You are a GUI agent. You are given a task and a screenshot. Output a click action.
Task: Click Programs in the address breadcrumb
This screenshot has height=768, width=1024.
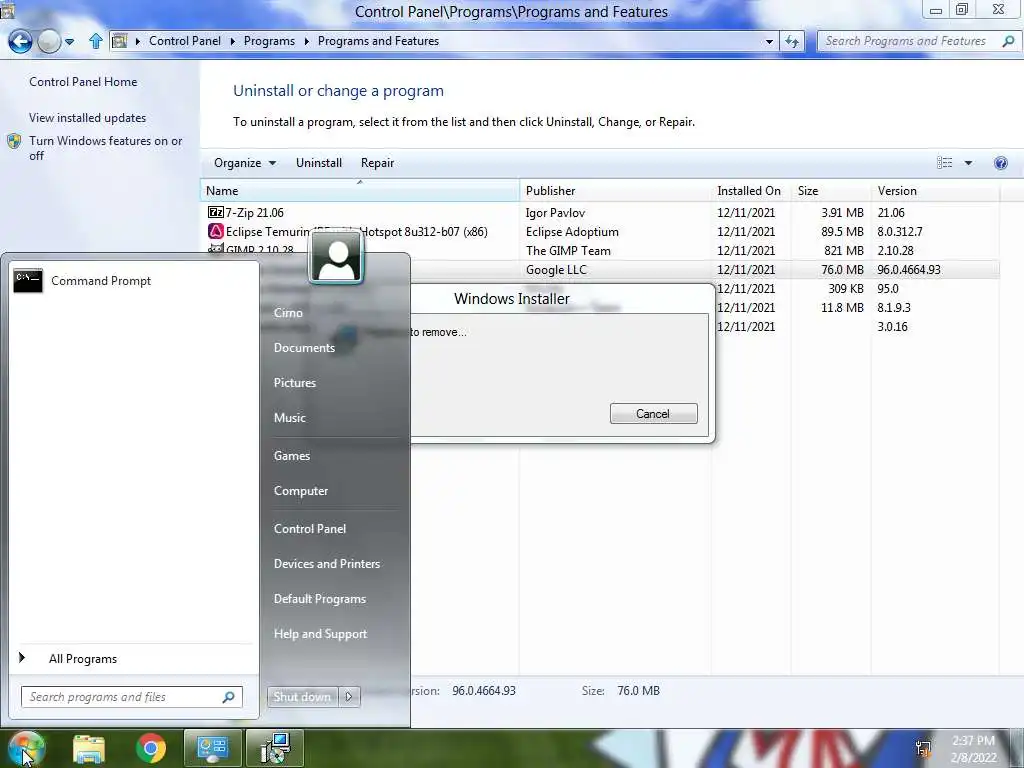coord(269,41)
